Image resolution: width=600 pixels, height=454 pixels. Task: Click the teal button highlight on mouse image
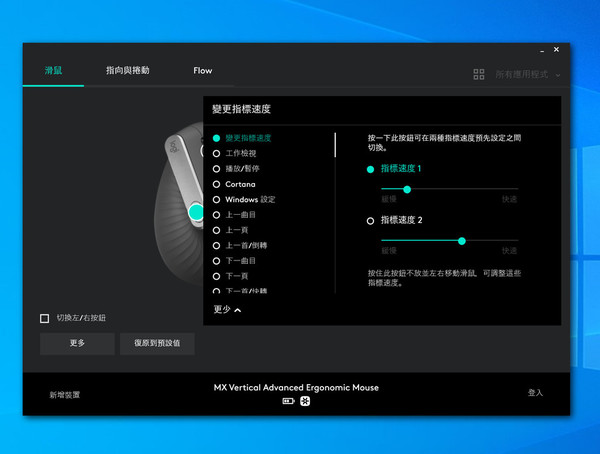click(196, 212)
